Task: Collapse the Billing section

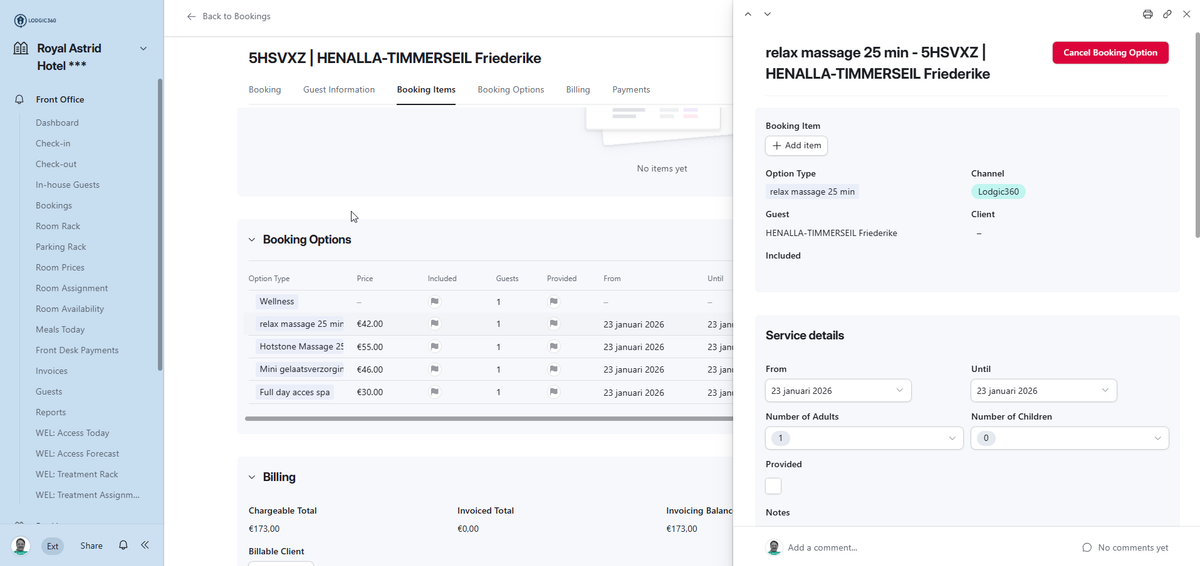Action: pyautogui.click(x=252, y=477)
